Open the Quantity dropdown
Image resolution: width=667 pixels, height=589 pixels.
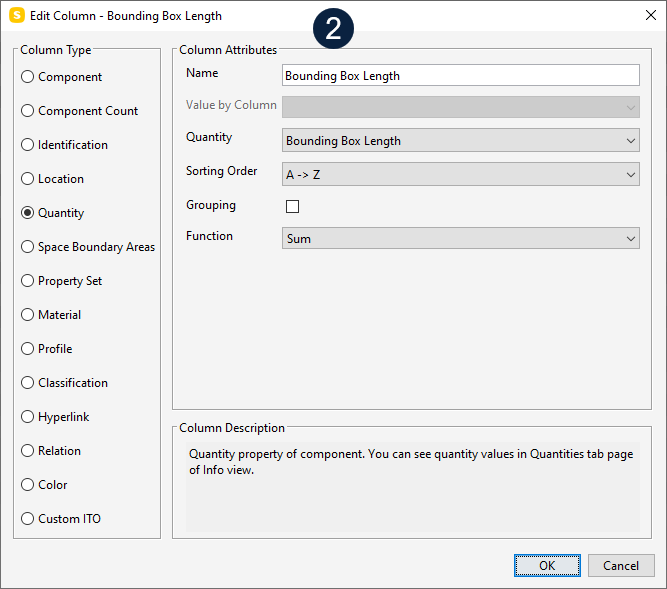tap(461, 140)
